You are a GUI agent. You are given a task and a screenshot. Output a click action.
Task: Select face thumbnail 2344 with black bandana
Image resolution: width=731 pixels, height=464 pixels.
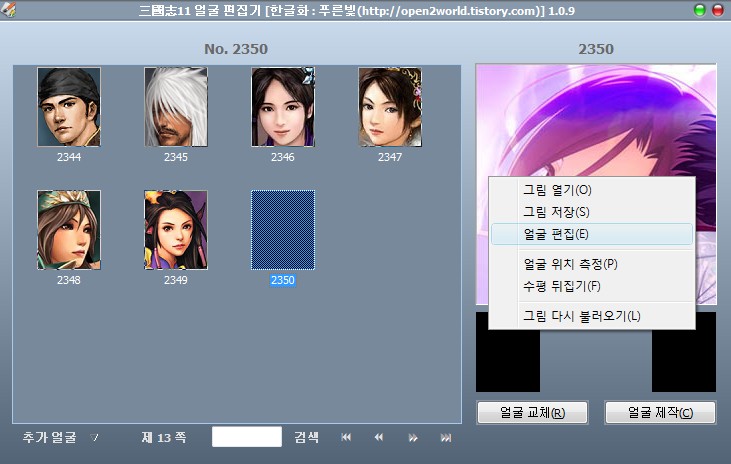point(69,107)
